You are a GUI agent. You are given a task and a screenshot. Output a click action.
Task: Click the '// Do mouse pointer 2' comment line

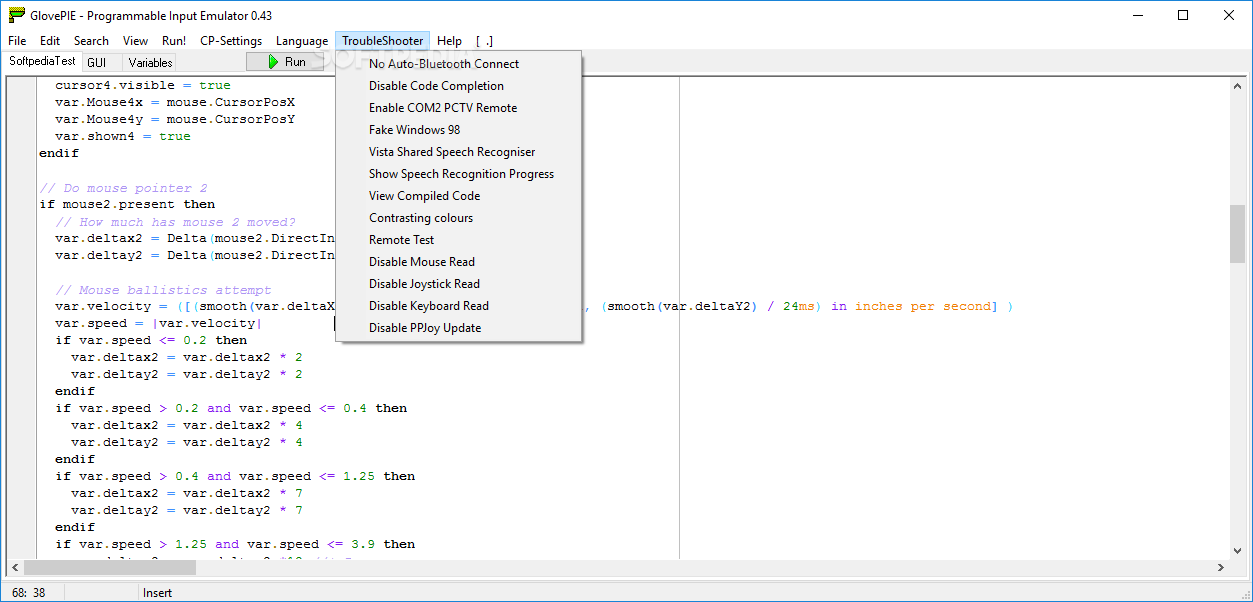pos(123,188)
